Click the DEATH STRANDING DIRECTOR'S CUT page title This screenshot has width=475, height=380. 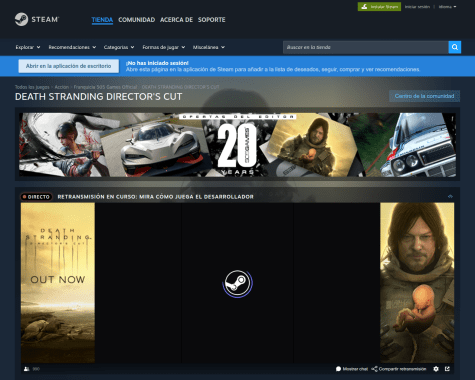click(x=98, y=97)
